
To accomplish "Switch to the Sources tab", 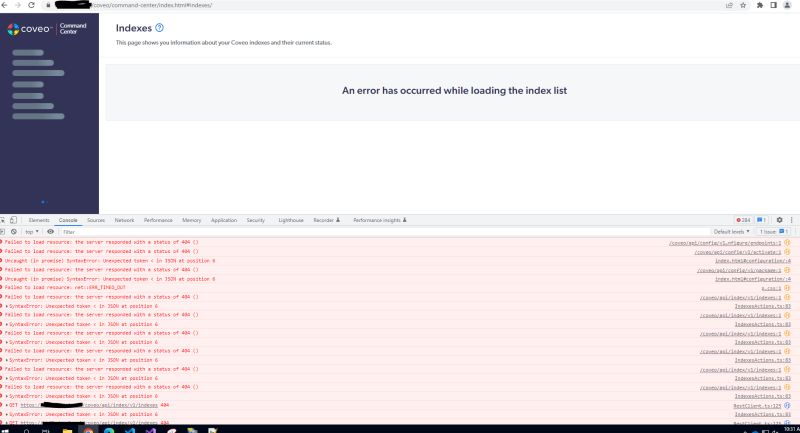I will pos(95,220).
